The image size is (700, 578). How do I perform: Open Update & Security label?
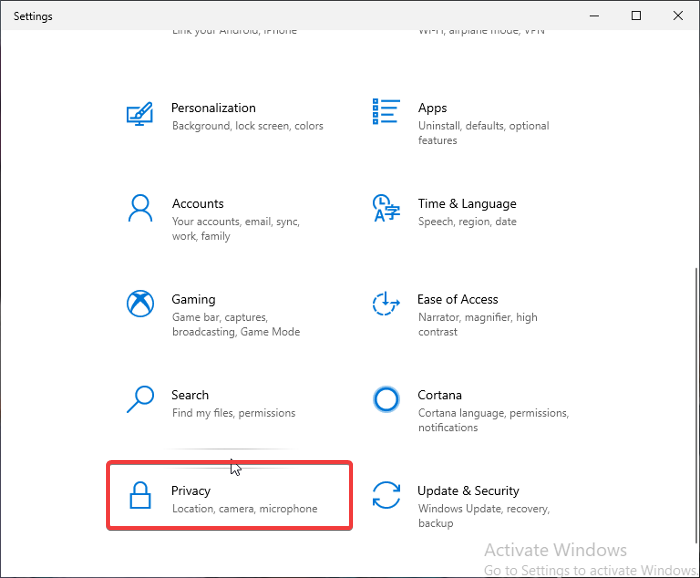pos(468,491)
